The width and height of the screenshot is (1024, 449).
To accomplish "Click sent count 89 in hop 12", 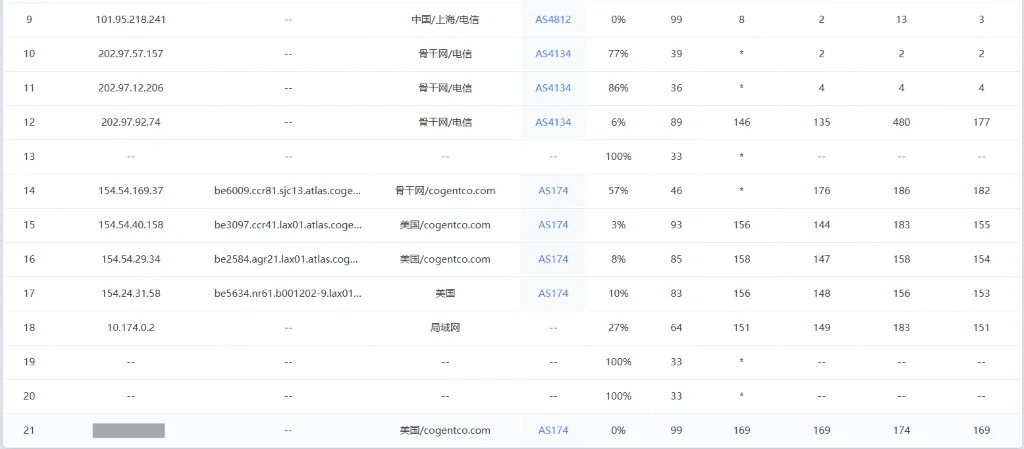I will tap(677, 122).
